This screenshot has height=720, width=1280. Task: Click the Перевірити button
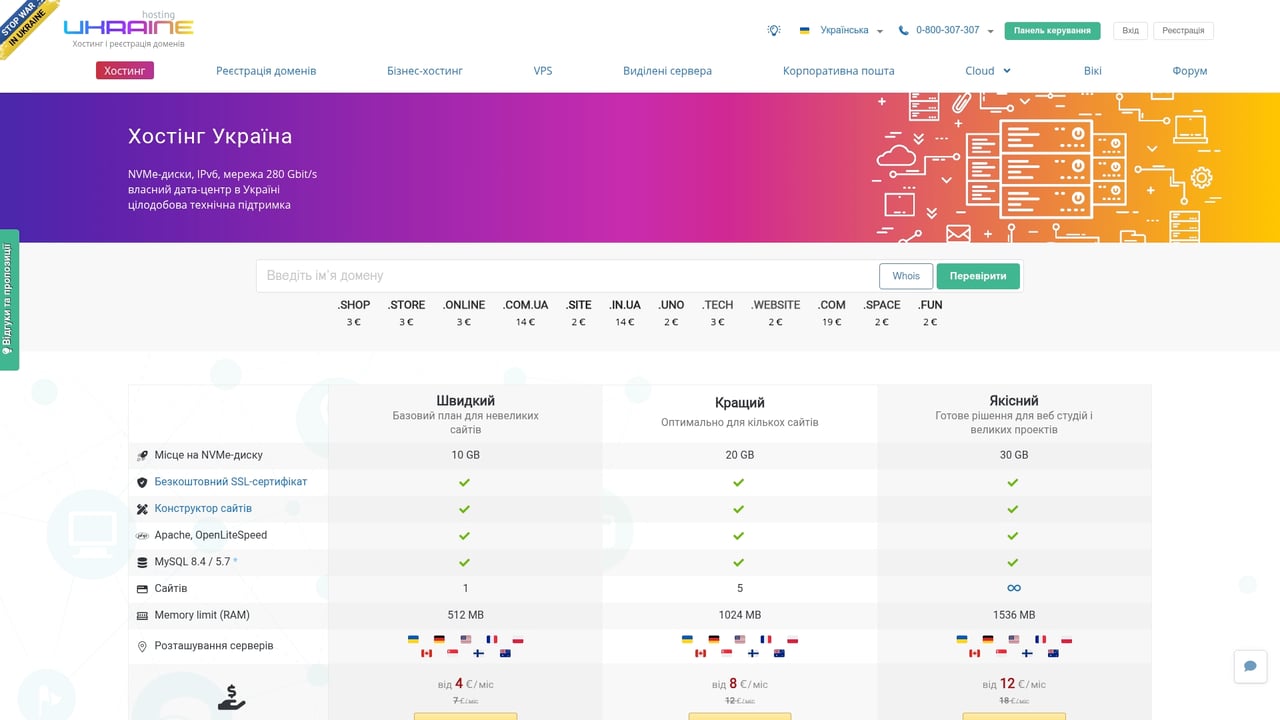(978, 275)
